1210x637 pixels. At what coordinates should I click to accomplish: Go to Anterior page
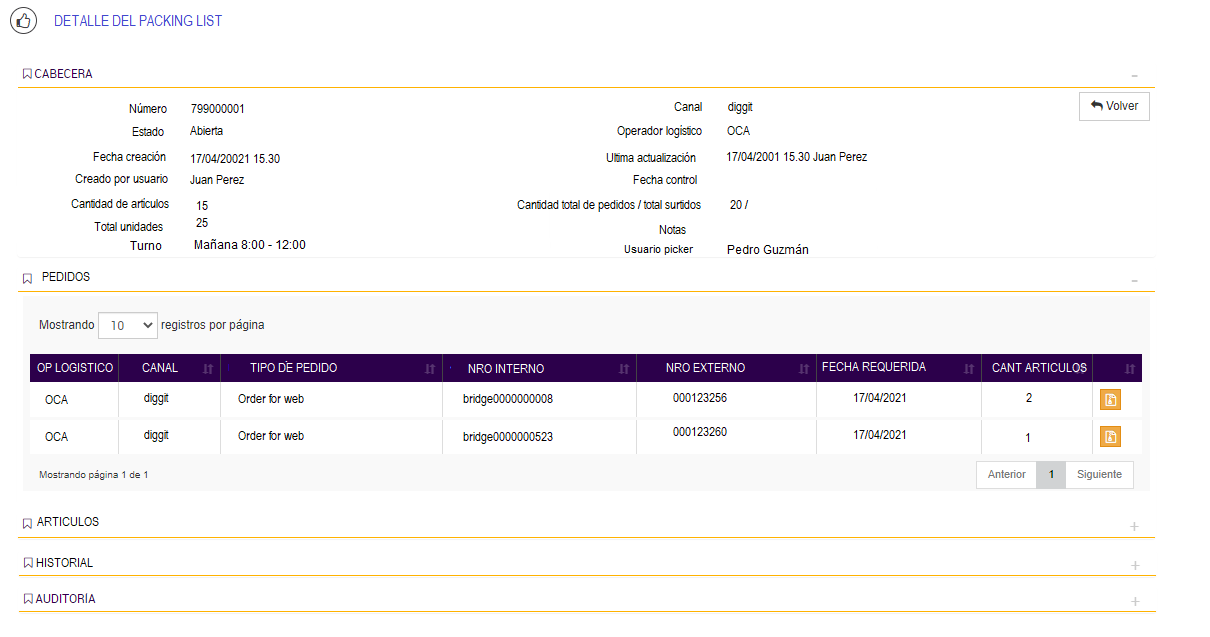point(1006,475)
